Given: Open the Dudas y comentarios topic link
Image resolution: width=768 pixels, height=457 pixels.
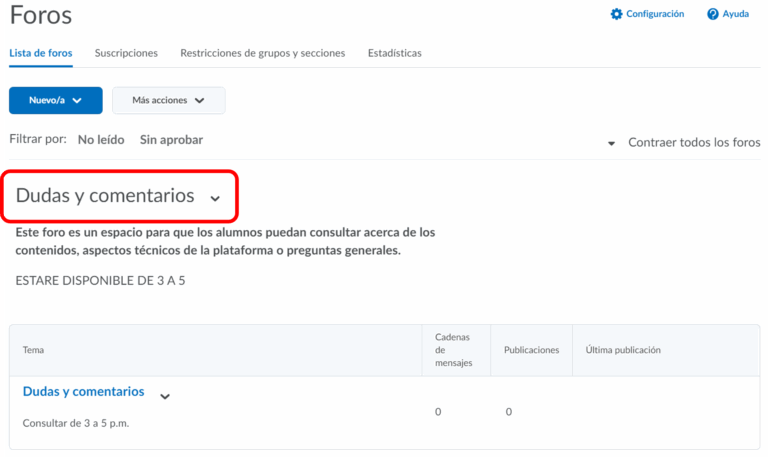Looking at the screenshot, I should point(83,392).
